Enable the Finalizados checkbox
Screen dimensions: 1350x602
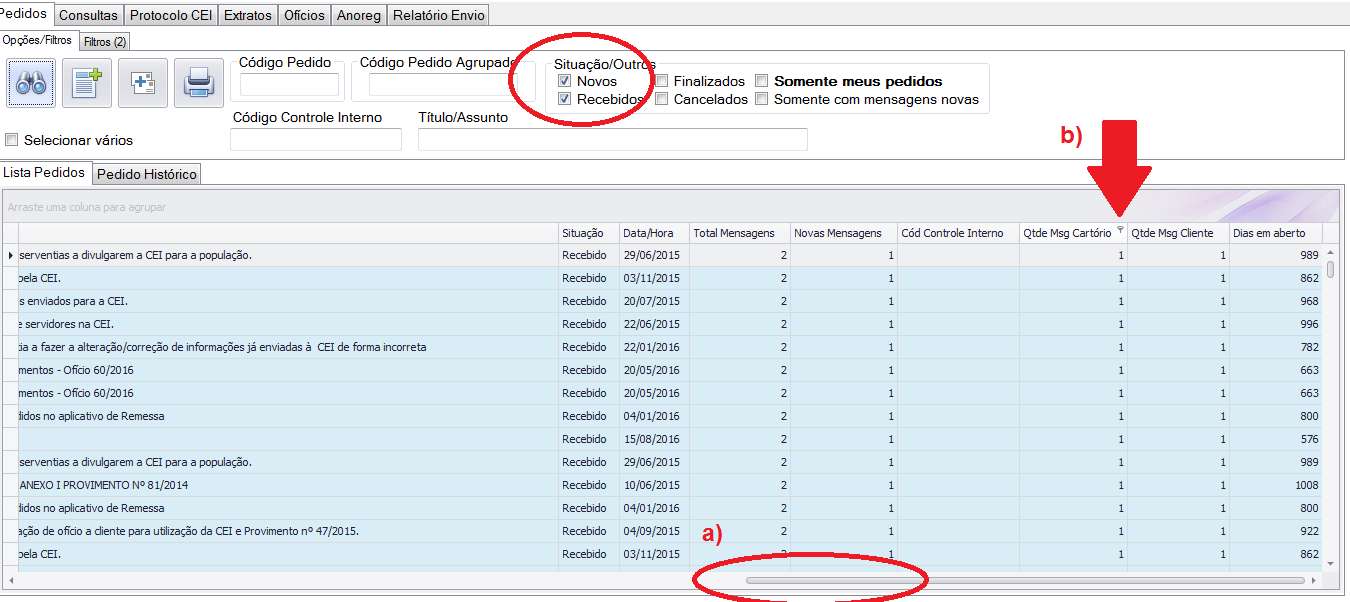tap(662, 81)
